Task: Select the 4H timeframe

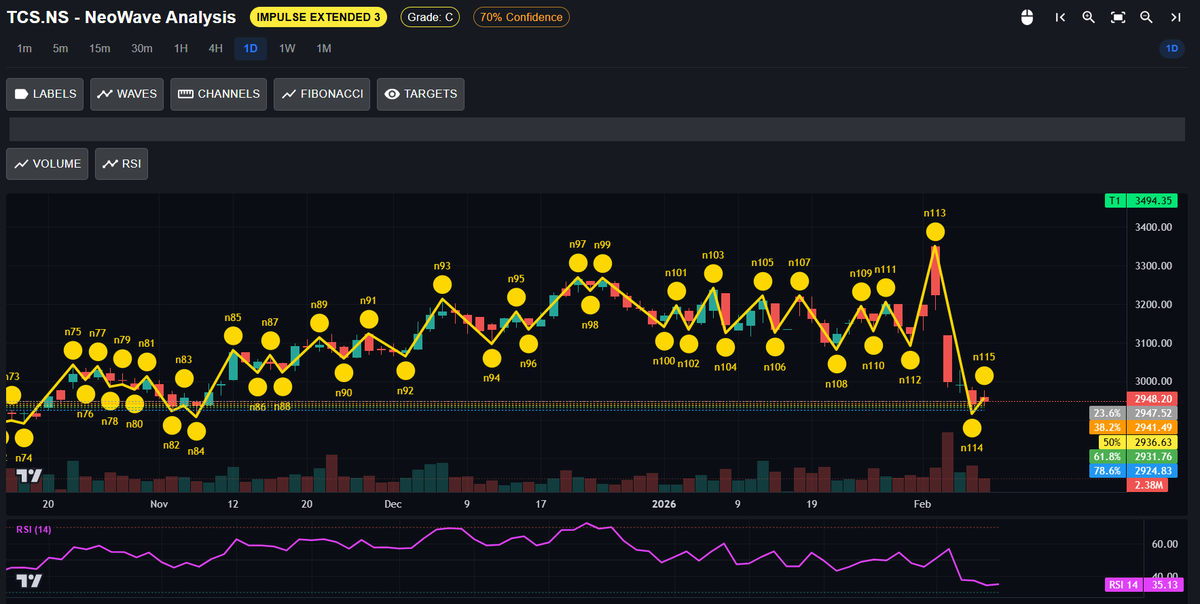Action: (215, 48)
